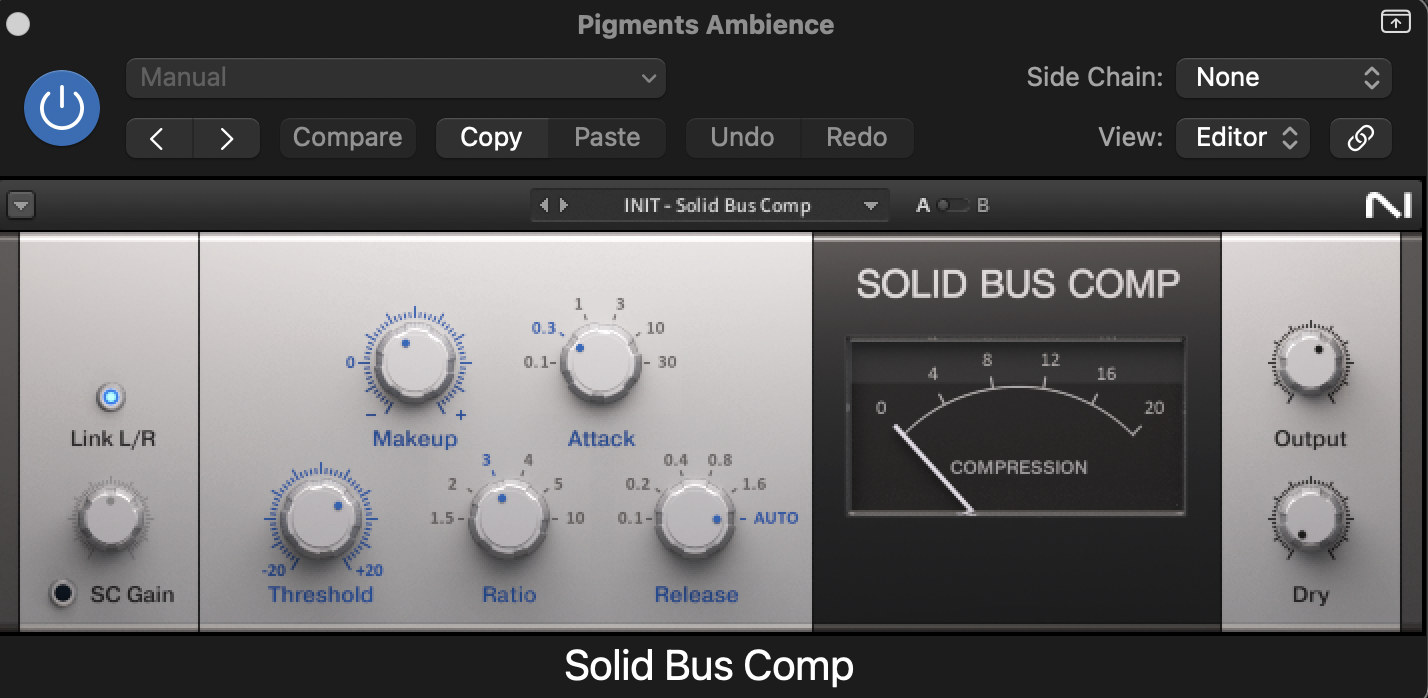
Task: Click the SC Gain knob
Action: (x=111, y=517)
